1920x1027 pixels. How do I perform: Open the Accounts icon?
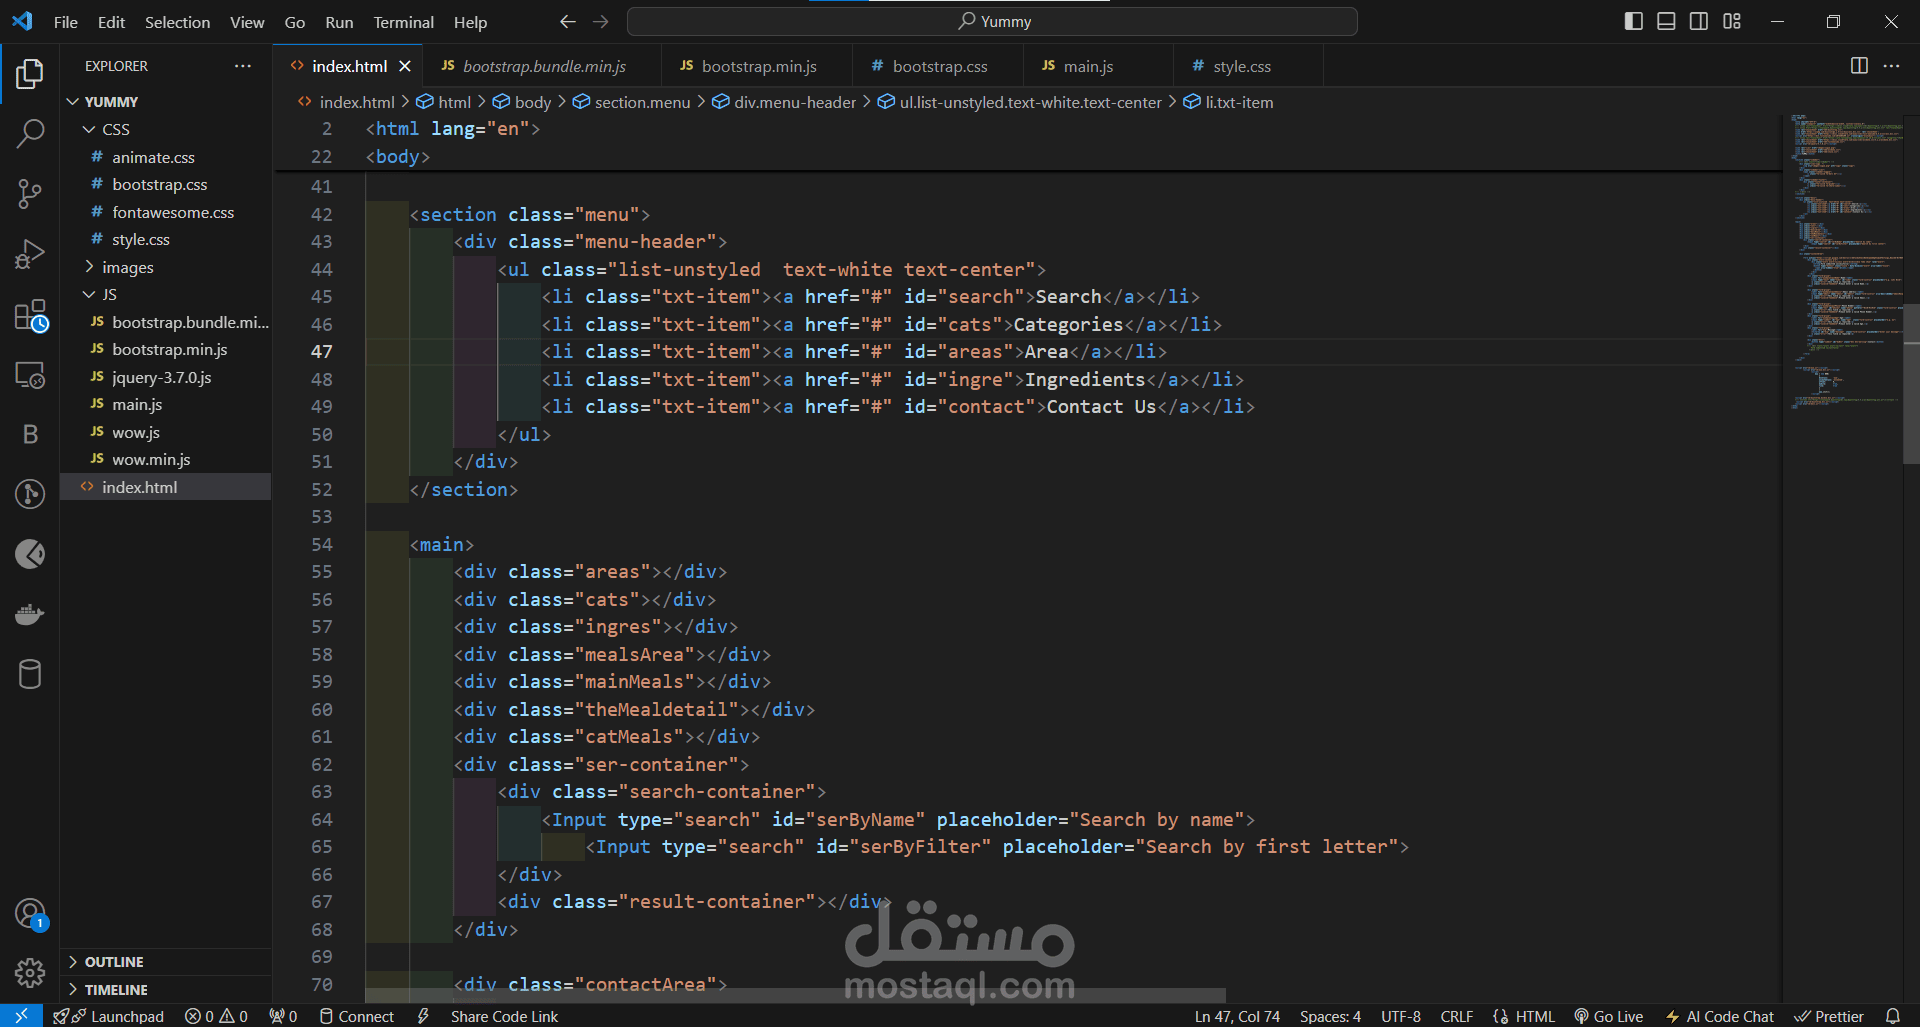(x=30, y=913)
